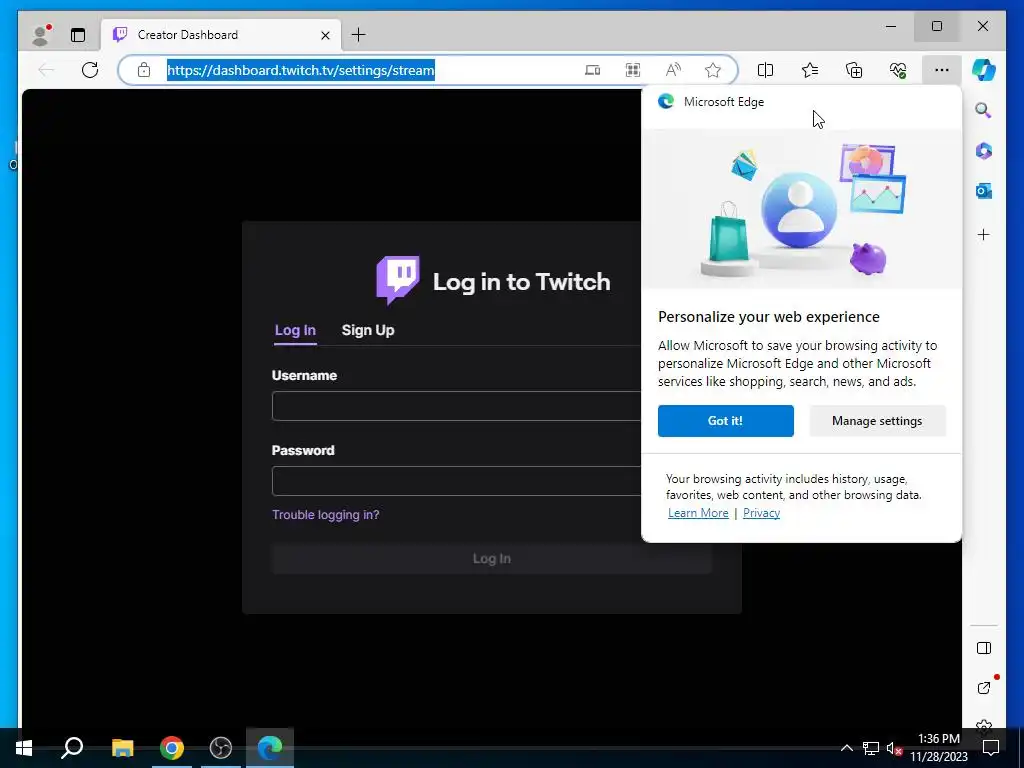
Task: Open the Favorites list icon
Action: pyautogui.click(x=810, y=70)
